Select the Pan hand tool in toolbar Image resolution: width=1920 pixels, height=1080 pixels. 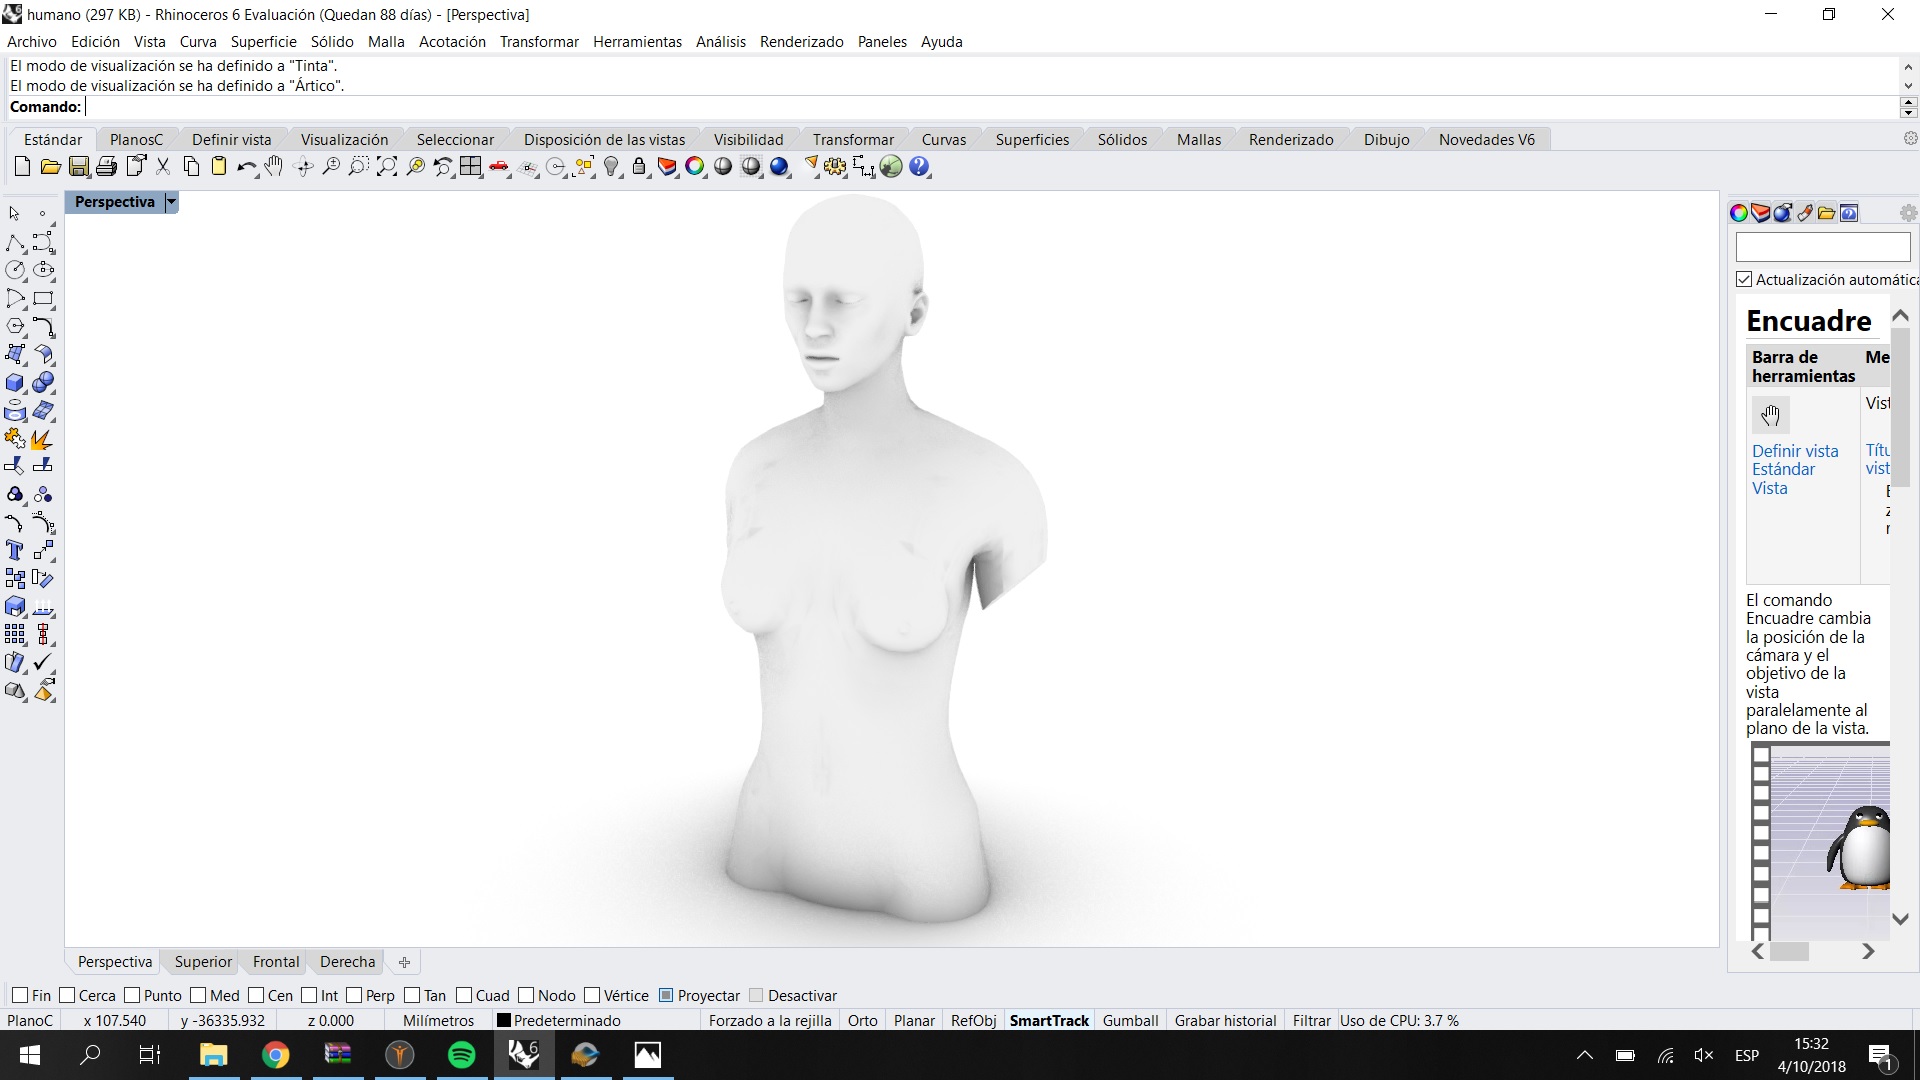pyautogui.click(x=274, y=167)
